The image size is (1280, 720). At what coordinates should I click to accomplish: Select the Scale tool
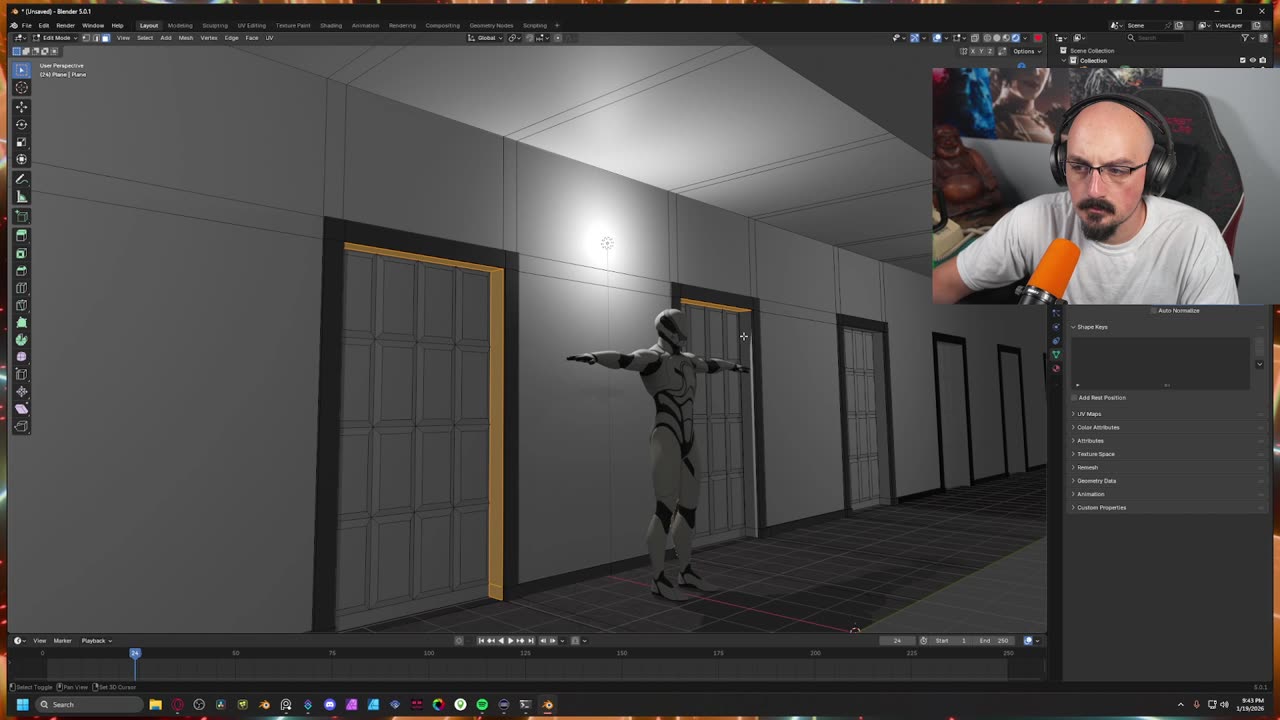pyautogui.click(x=21, y=142)
